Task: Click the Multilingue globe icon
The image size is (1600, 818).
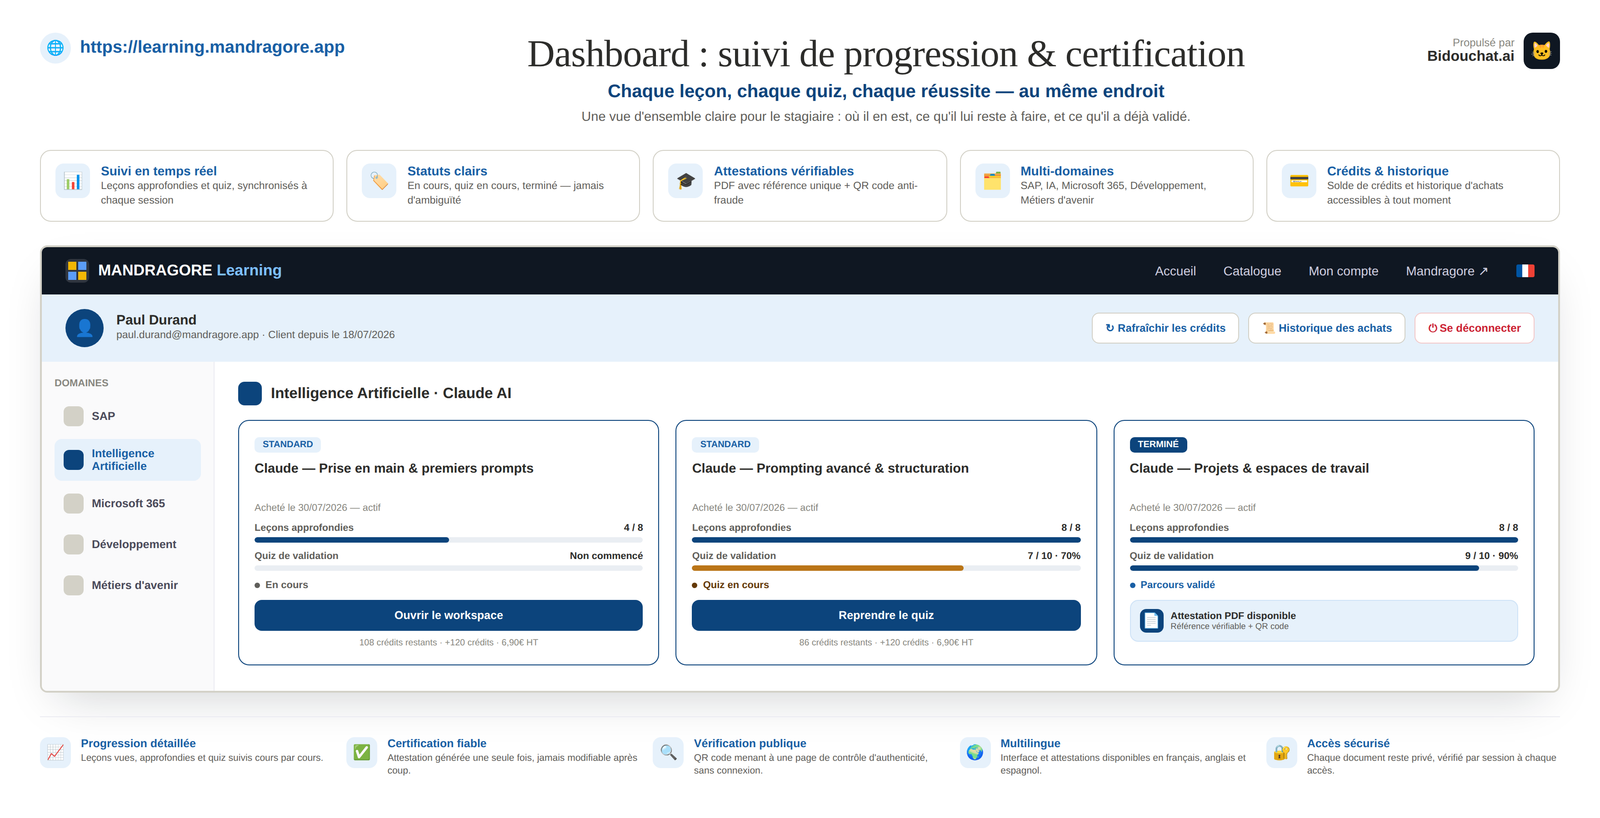Action: [x=975, y=753]
